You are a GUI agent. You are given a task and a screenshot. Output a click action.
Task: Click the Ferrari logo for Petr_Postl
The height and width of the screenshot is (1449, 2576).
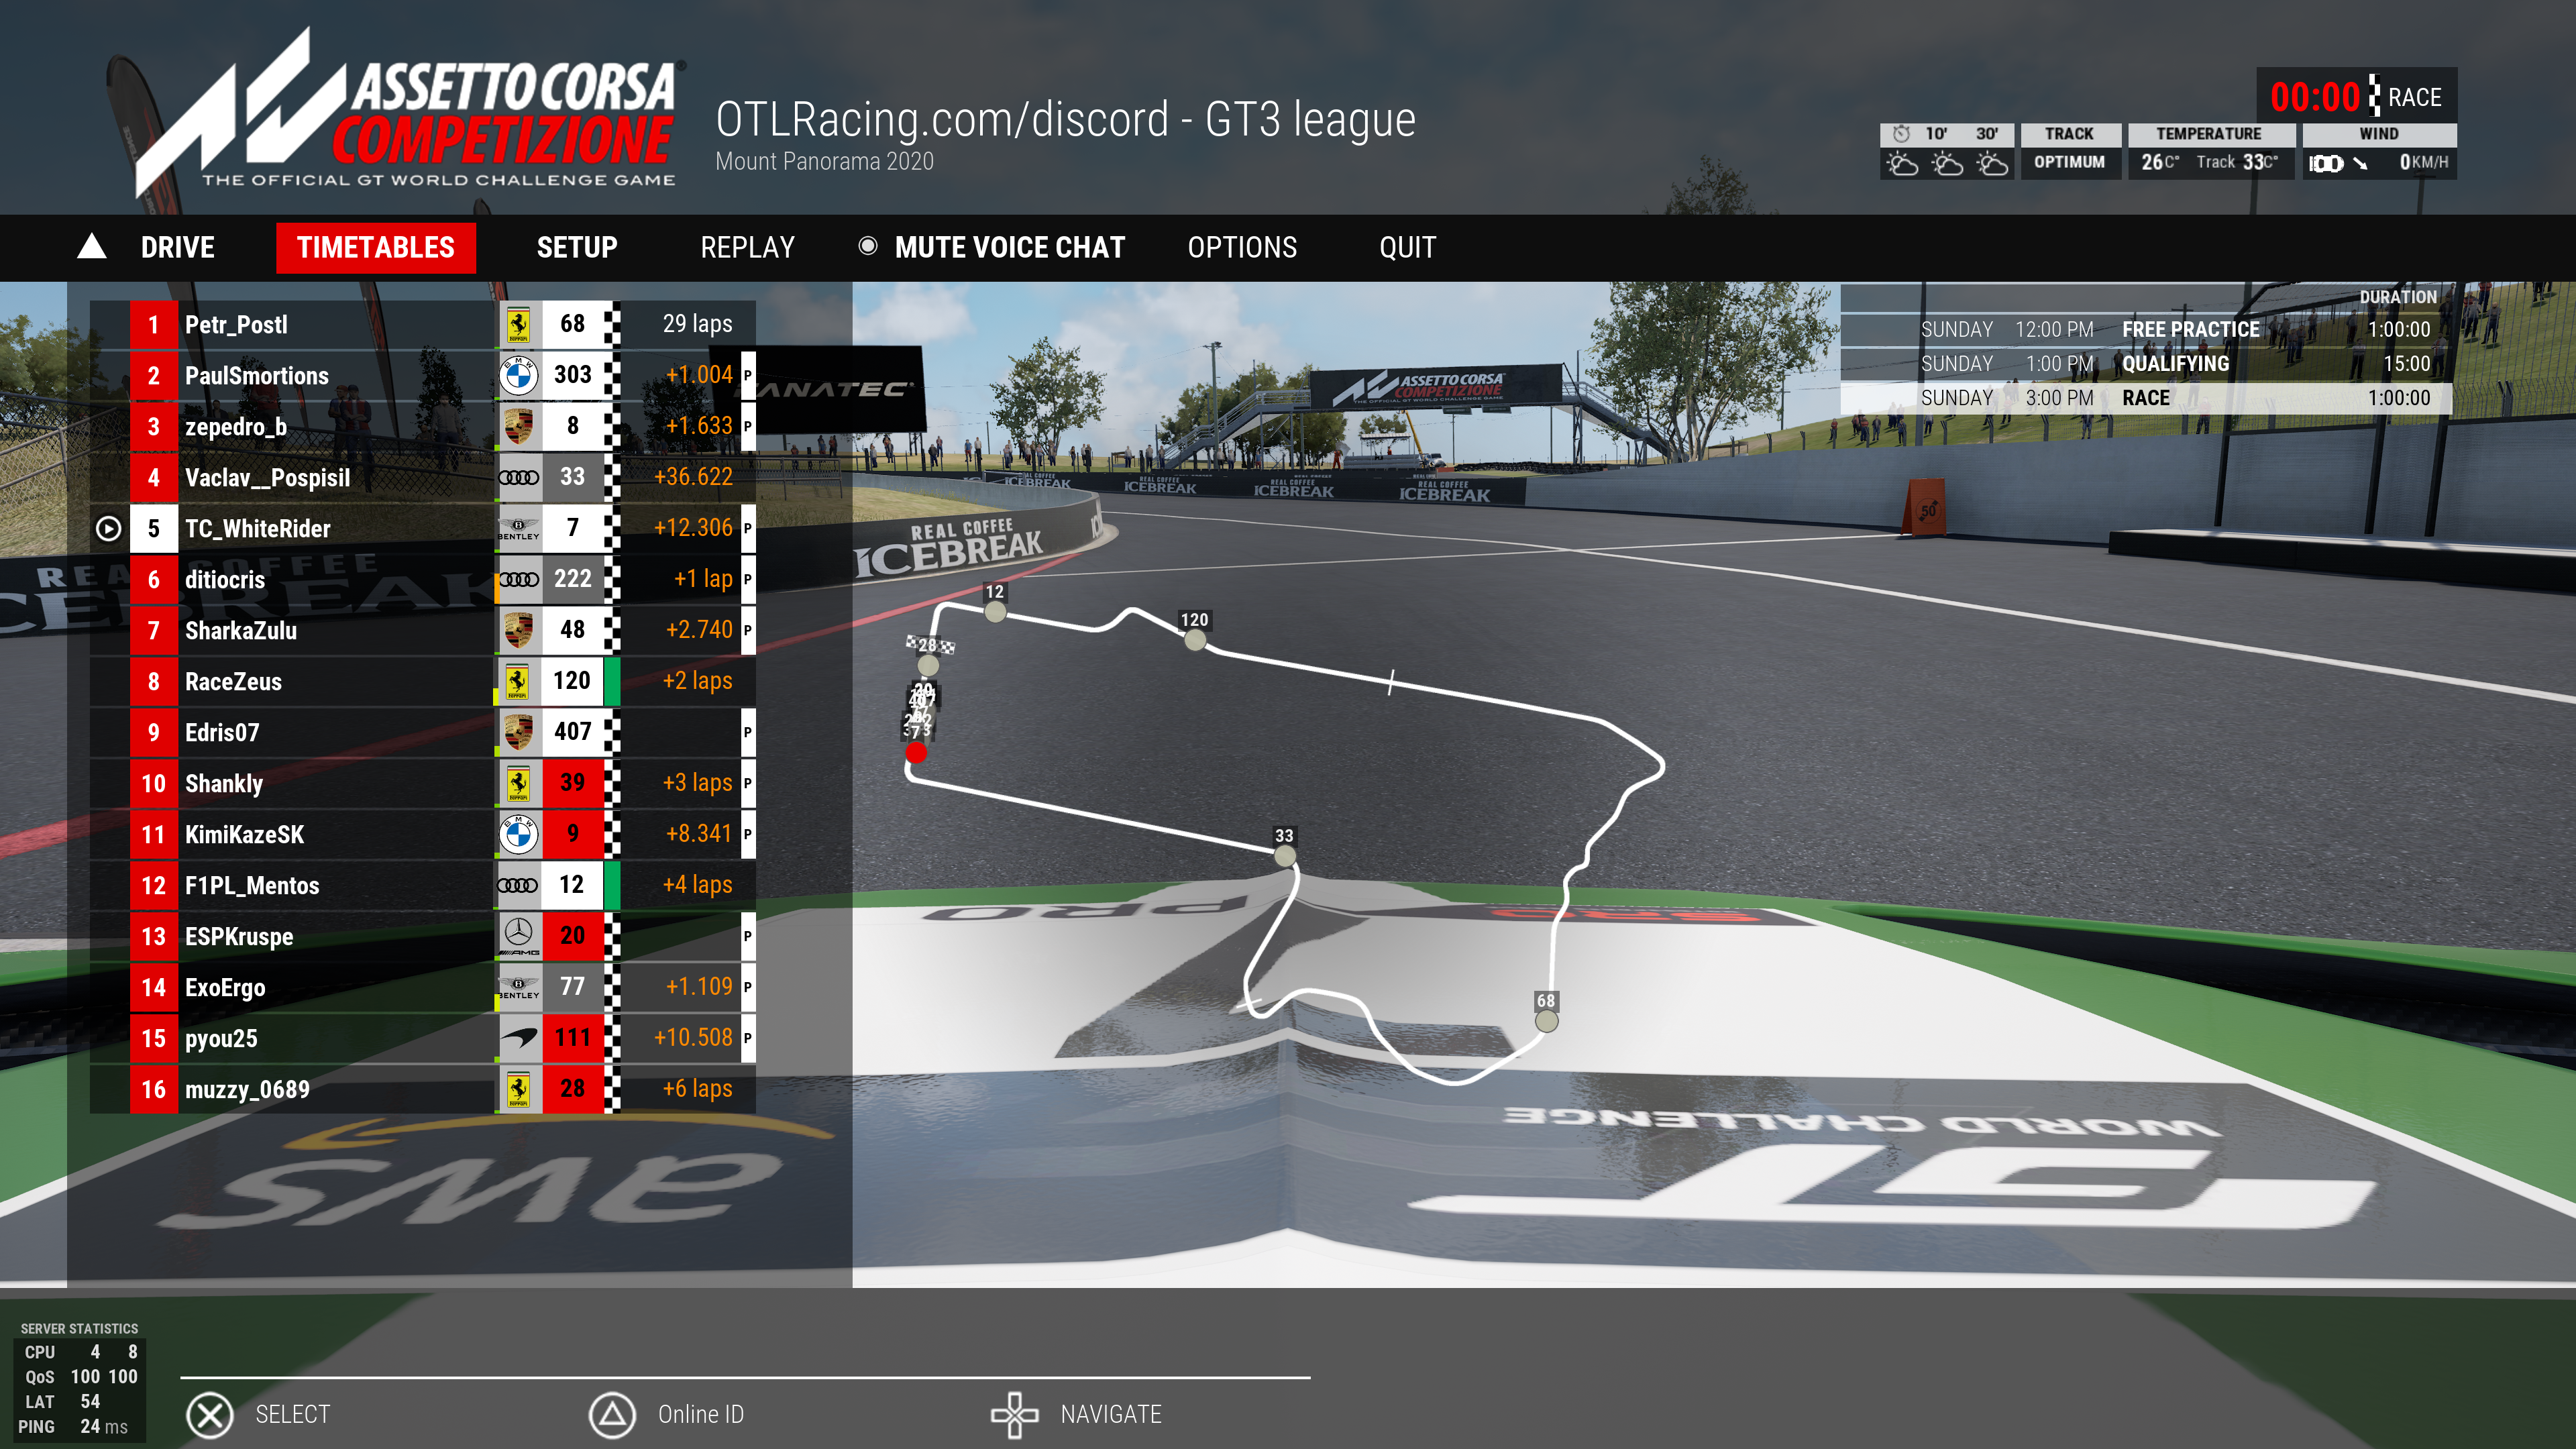click(x=518, y=324)
